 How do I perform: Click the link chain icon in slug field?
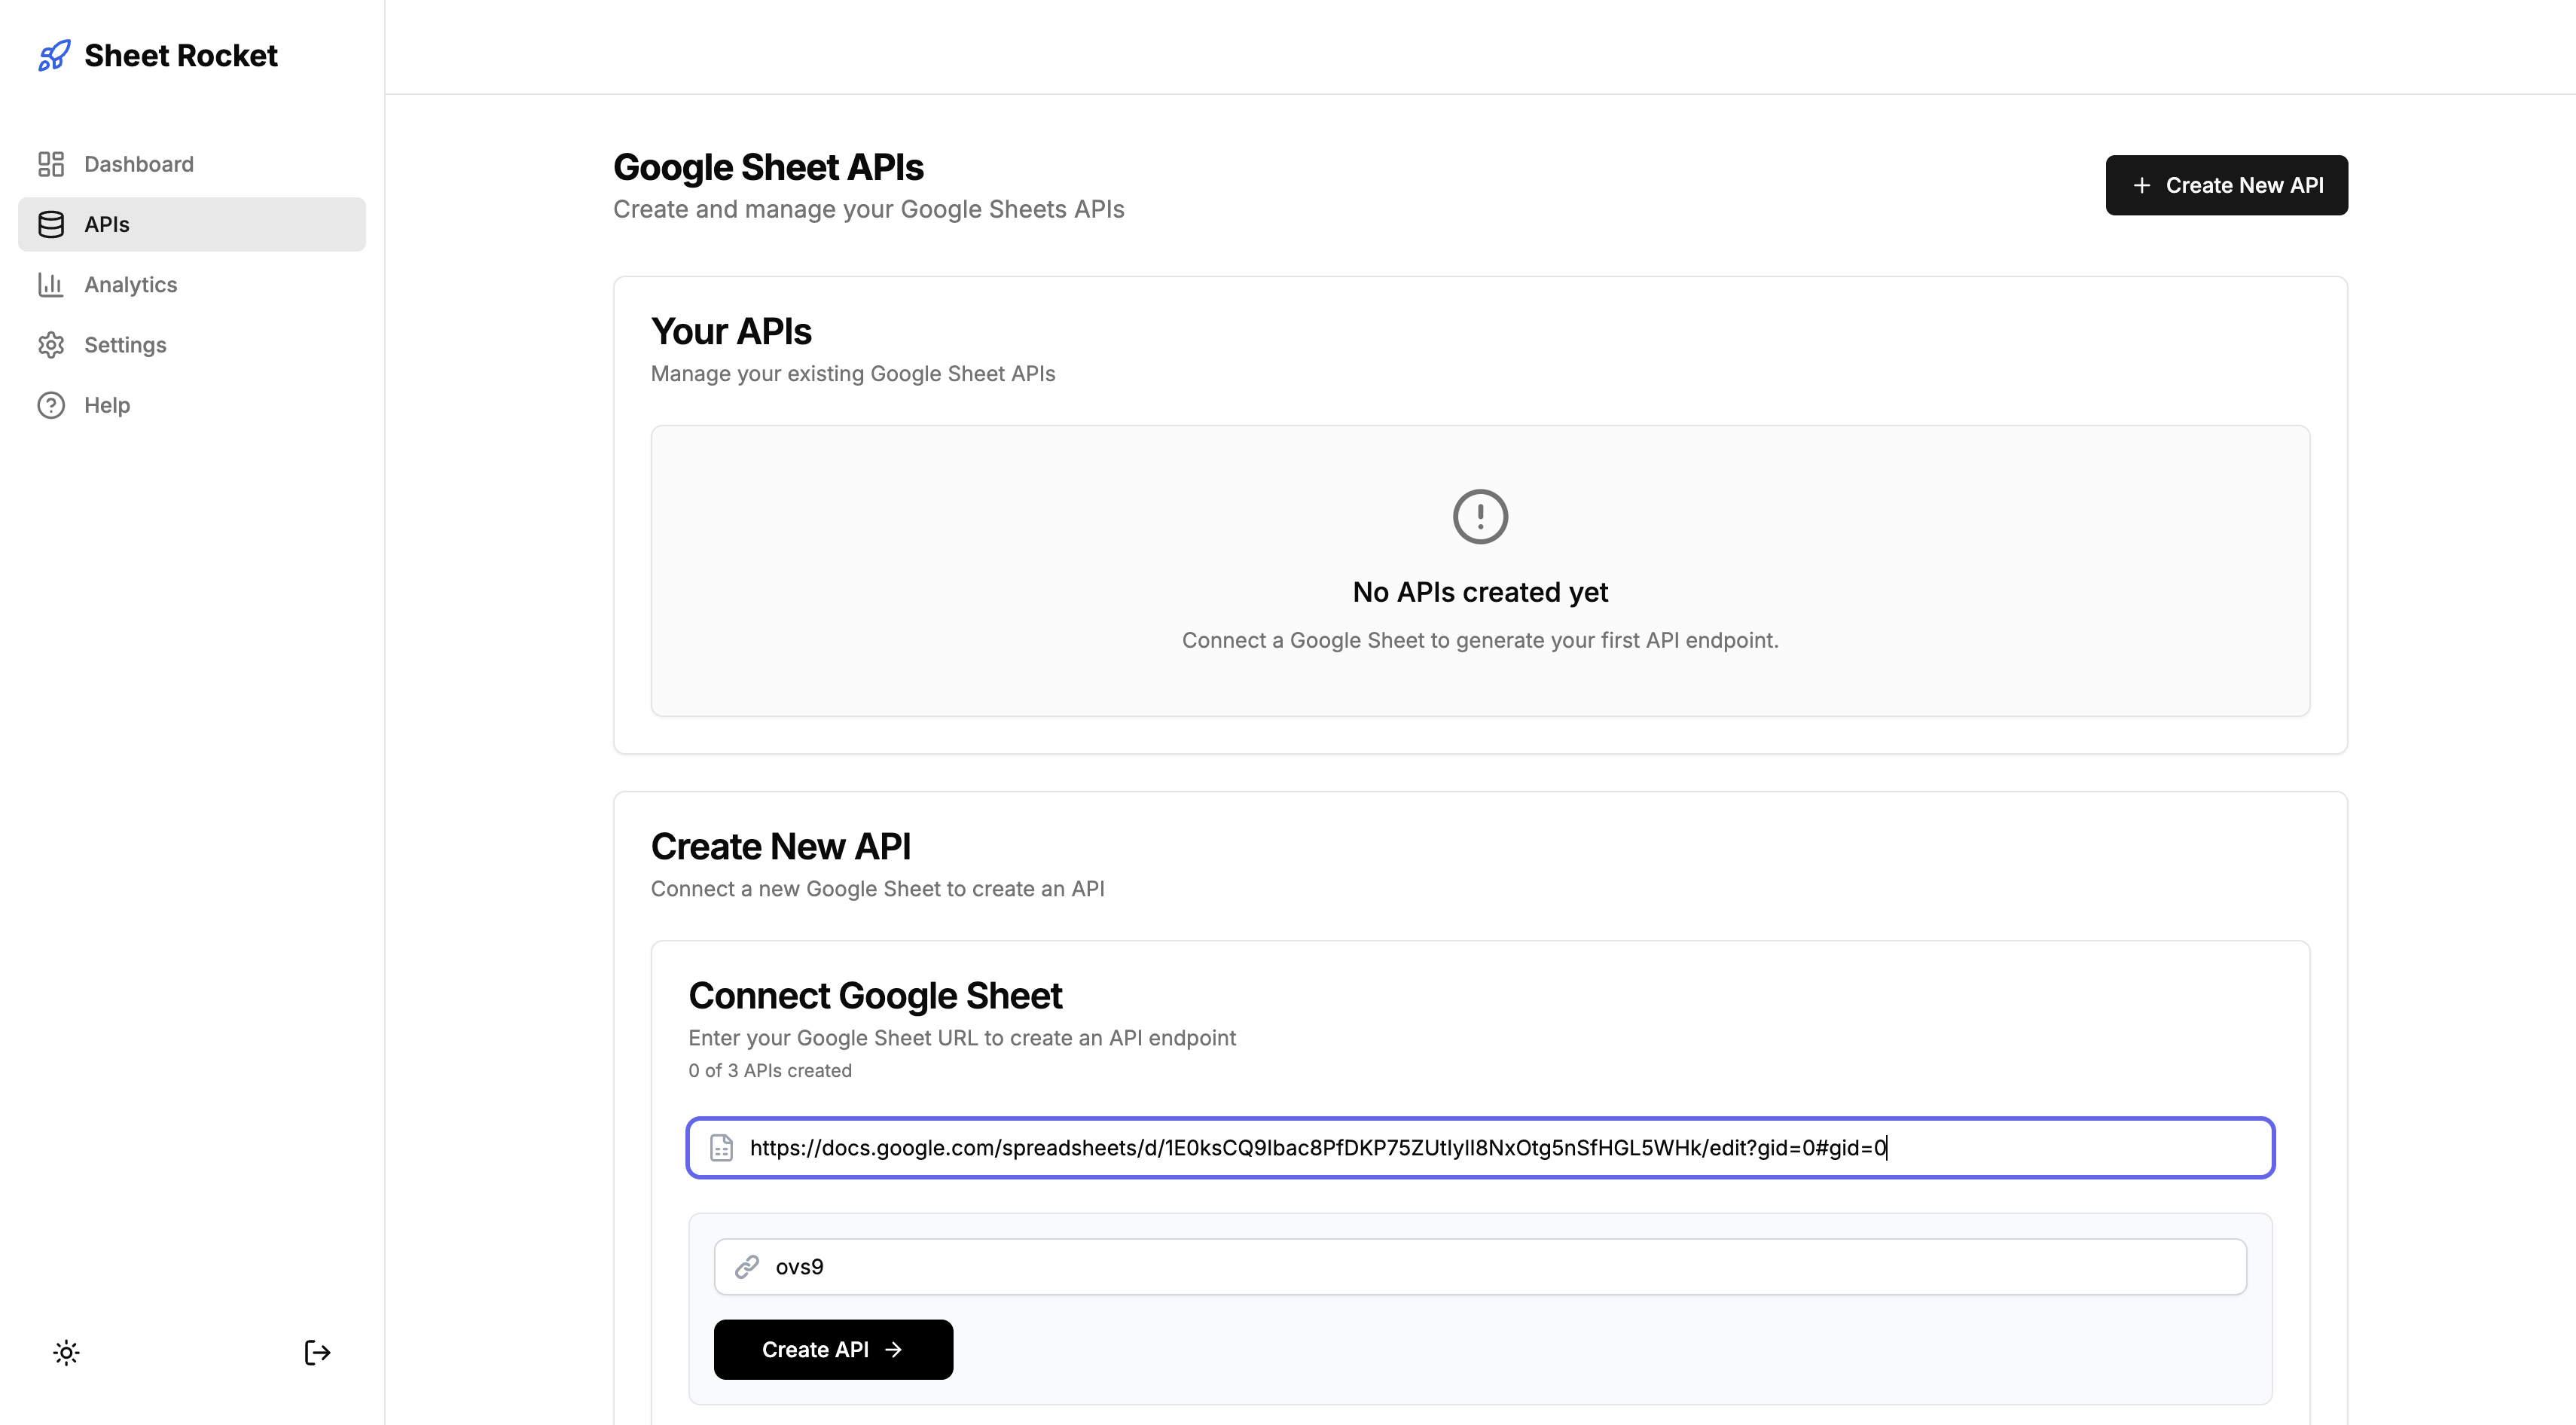click(747, 1267)
